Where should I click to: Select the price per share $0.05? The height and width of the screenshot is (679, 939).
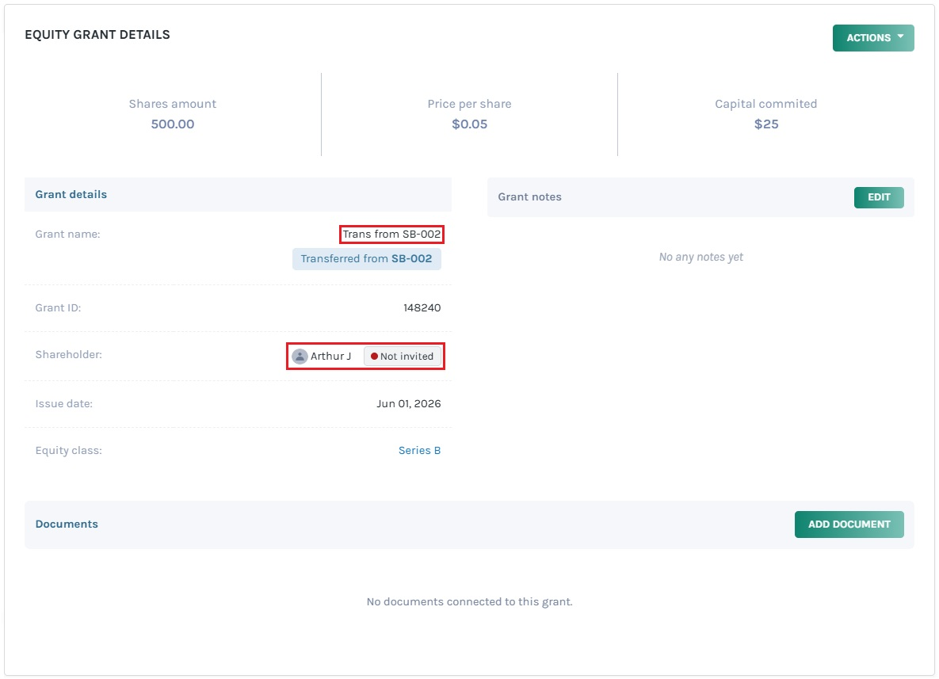click(x=470, y=124)
